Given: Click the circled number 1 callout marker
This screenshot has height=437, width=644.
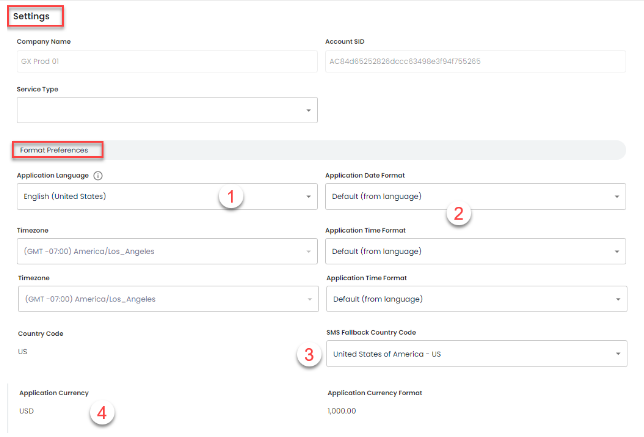Looking at the screenshot, I should (232, 197).
